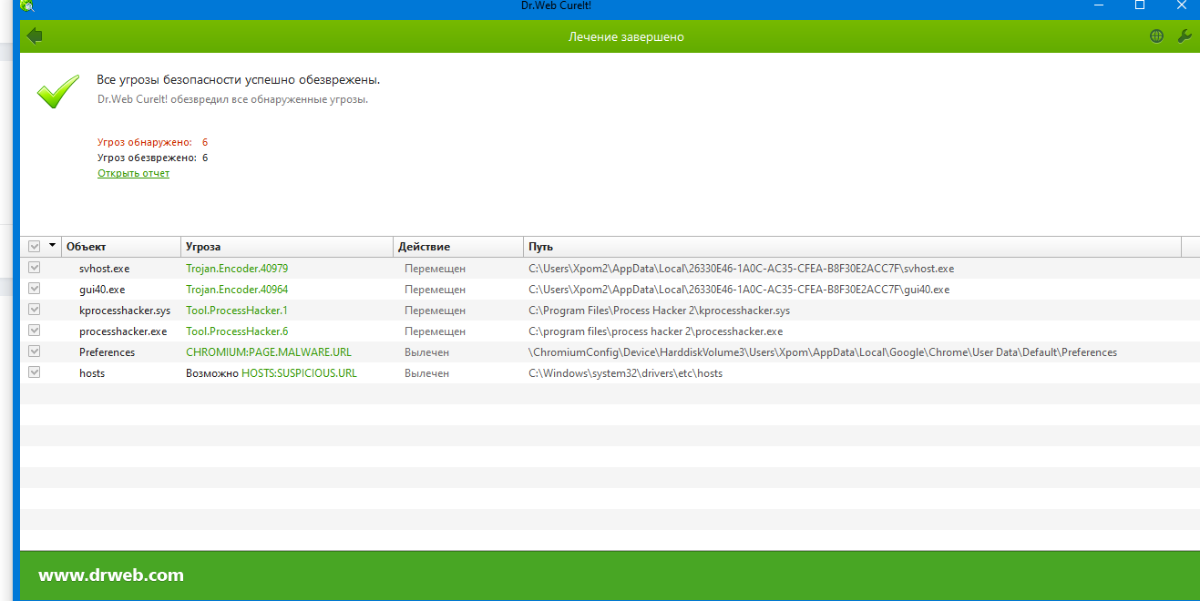Select the svhost.exe object name
Screen dimensions: 1200x601
pos(105,269)
